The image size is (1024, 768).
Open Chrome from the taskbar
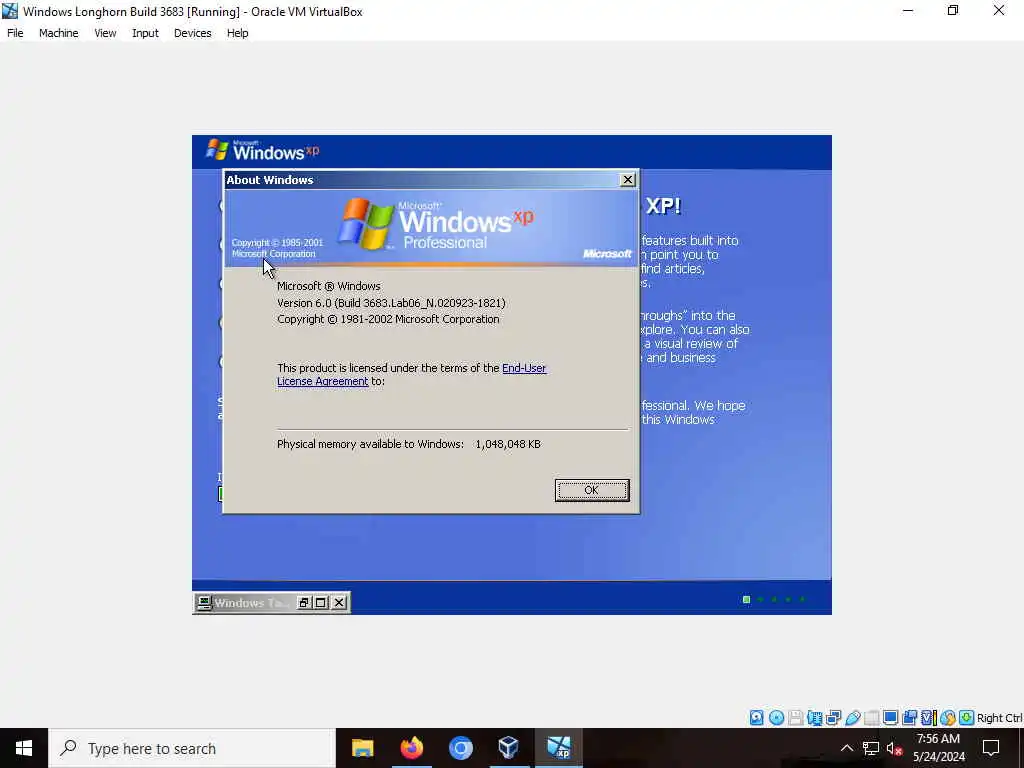[x=460, y=748]
